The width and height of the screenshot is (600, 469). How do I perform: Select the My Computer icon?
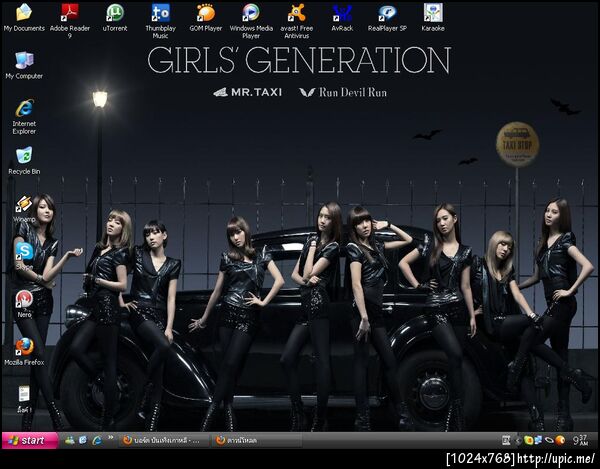tap(24, 65)
